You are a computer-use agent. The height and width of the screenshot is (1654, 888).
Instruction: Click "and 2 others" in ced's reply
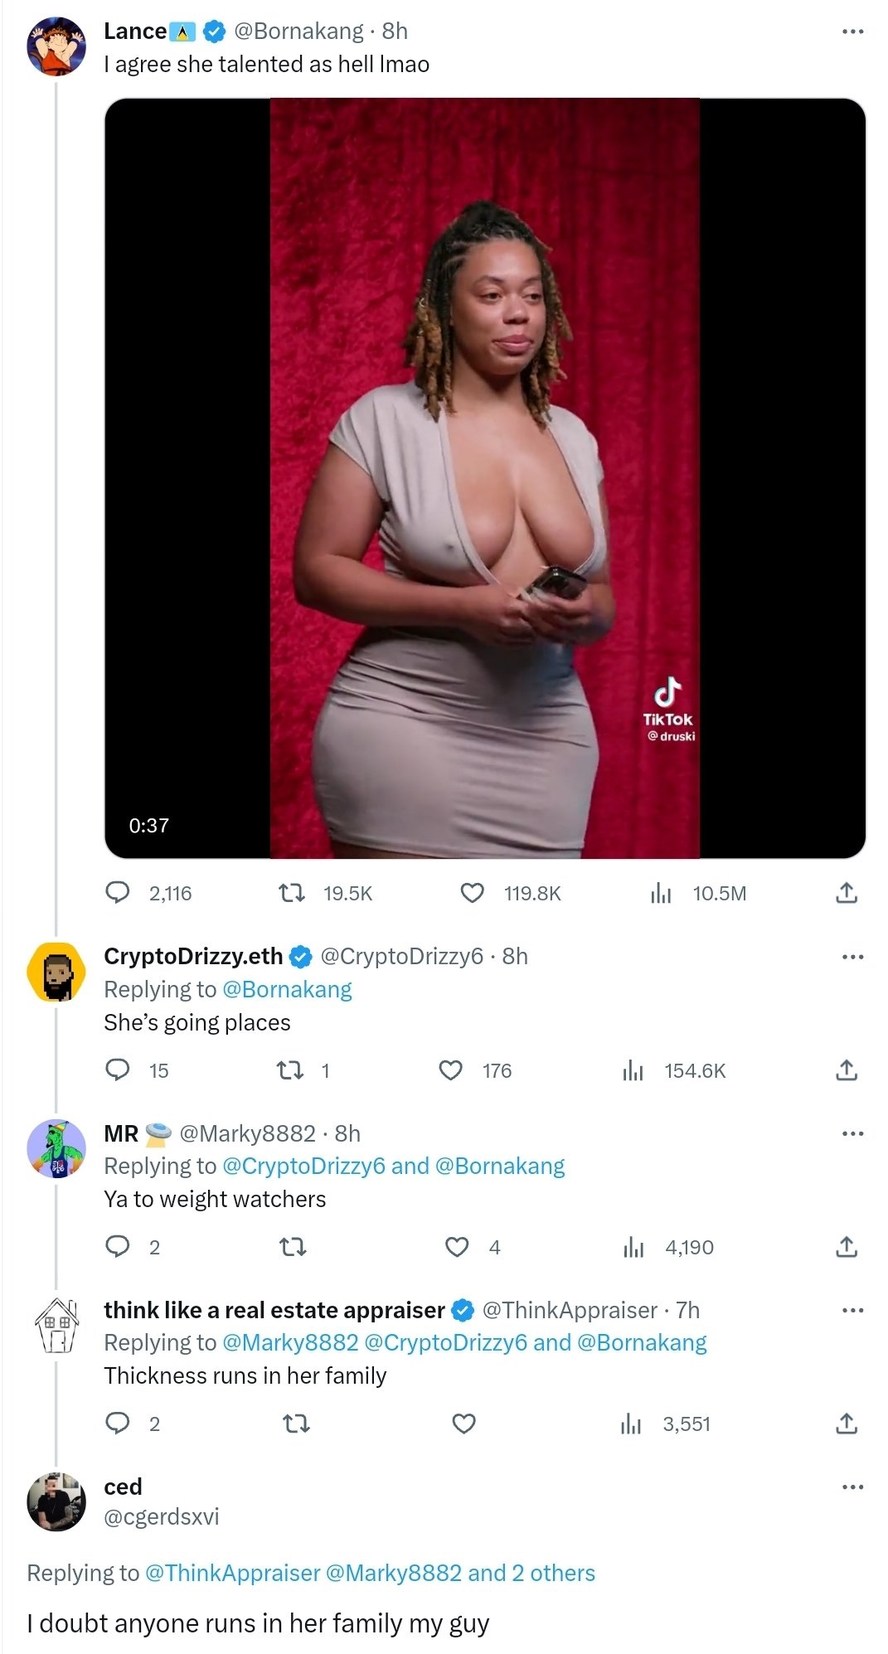click(x=531, y=1573)
